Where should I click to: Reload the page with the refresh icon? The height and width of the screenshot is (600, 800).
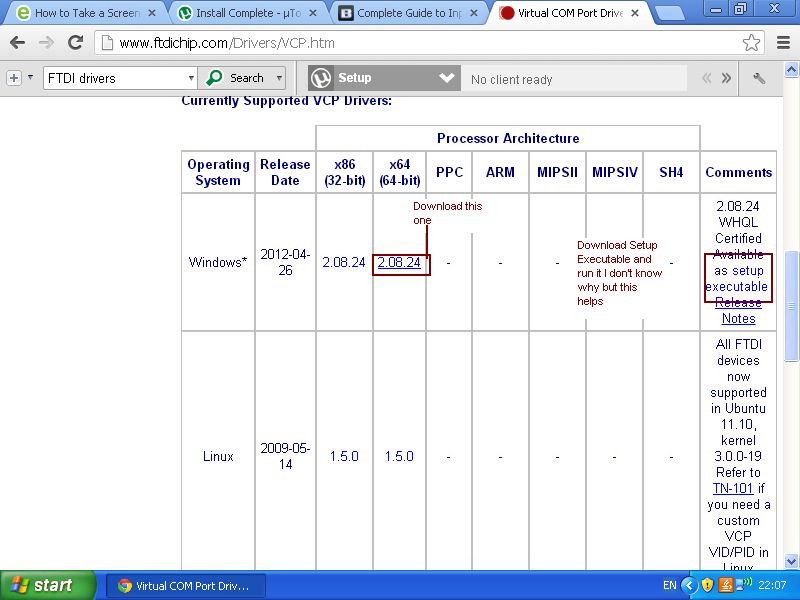(76, 42)
